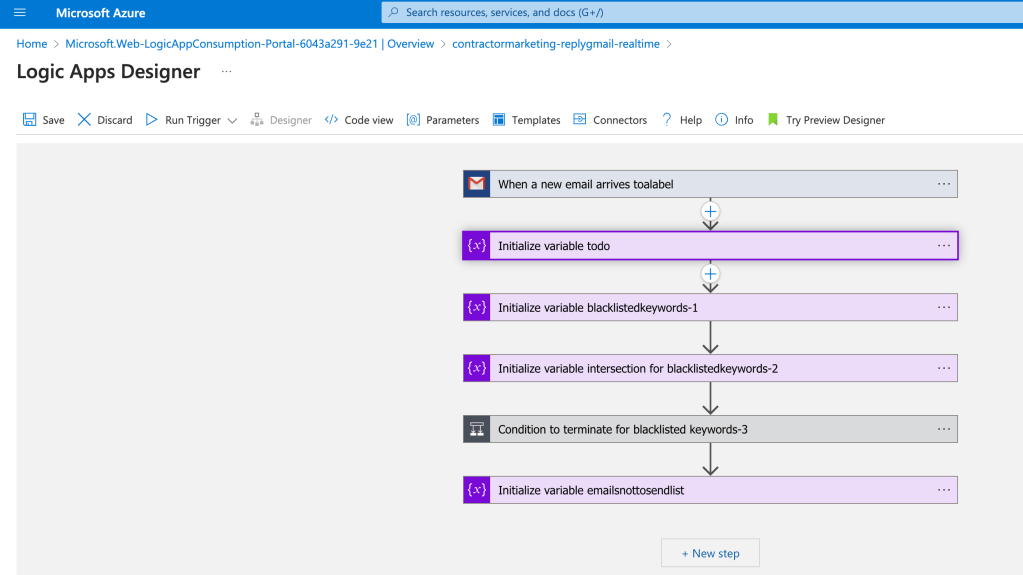This screenshot has height=575, width=1023.
Task: Click the Connectors toolbar icon
Action: coord(579,119)
